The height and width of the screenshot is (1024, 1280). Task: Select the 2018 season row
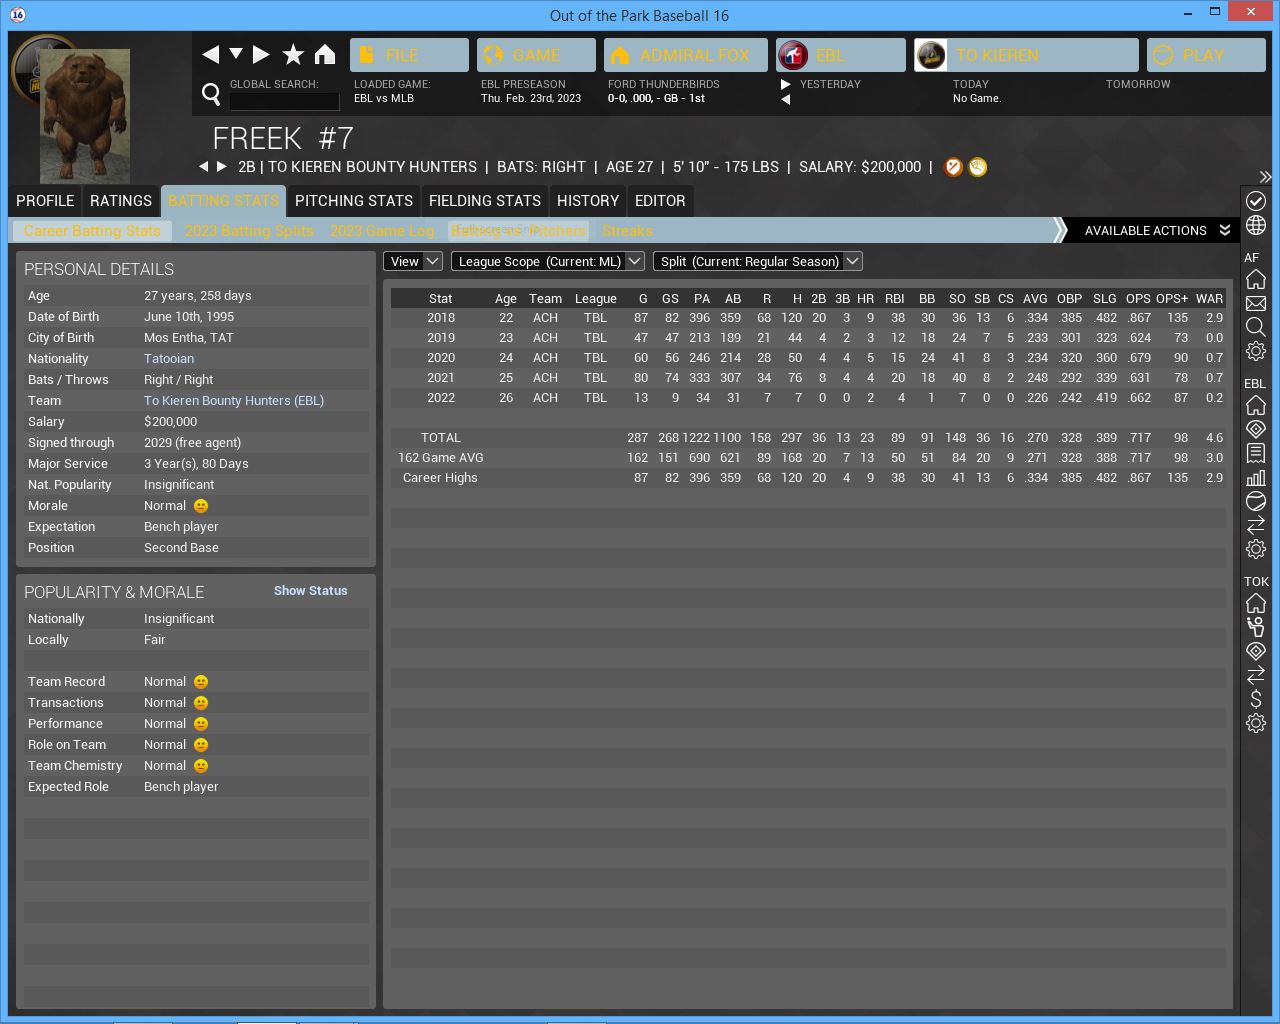click(x=808, y=318)
